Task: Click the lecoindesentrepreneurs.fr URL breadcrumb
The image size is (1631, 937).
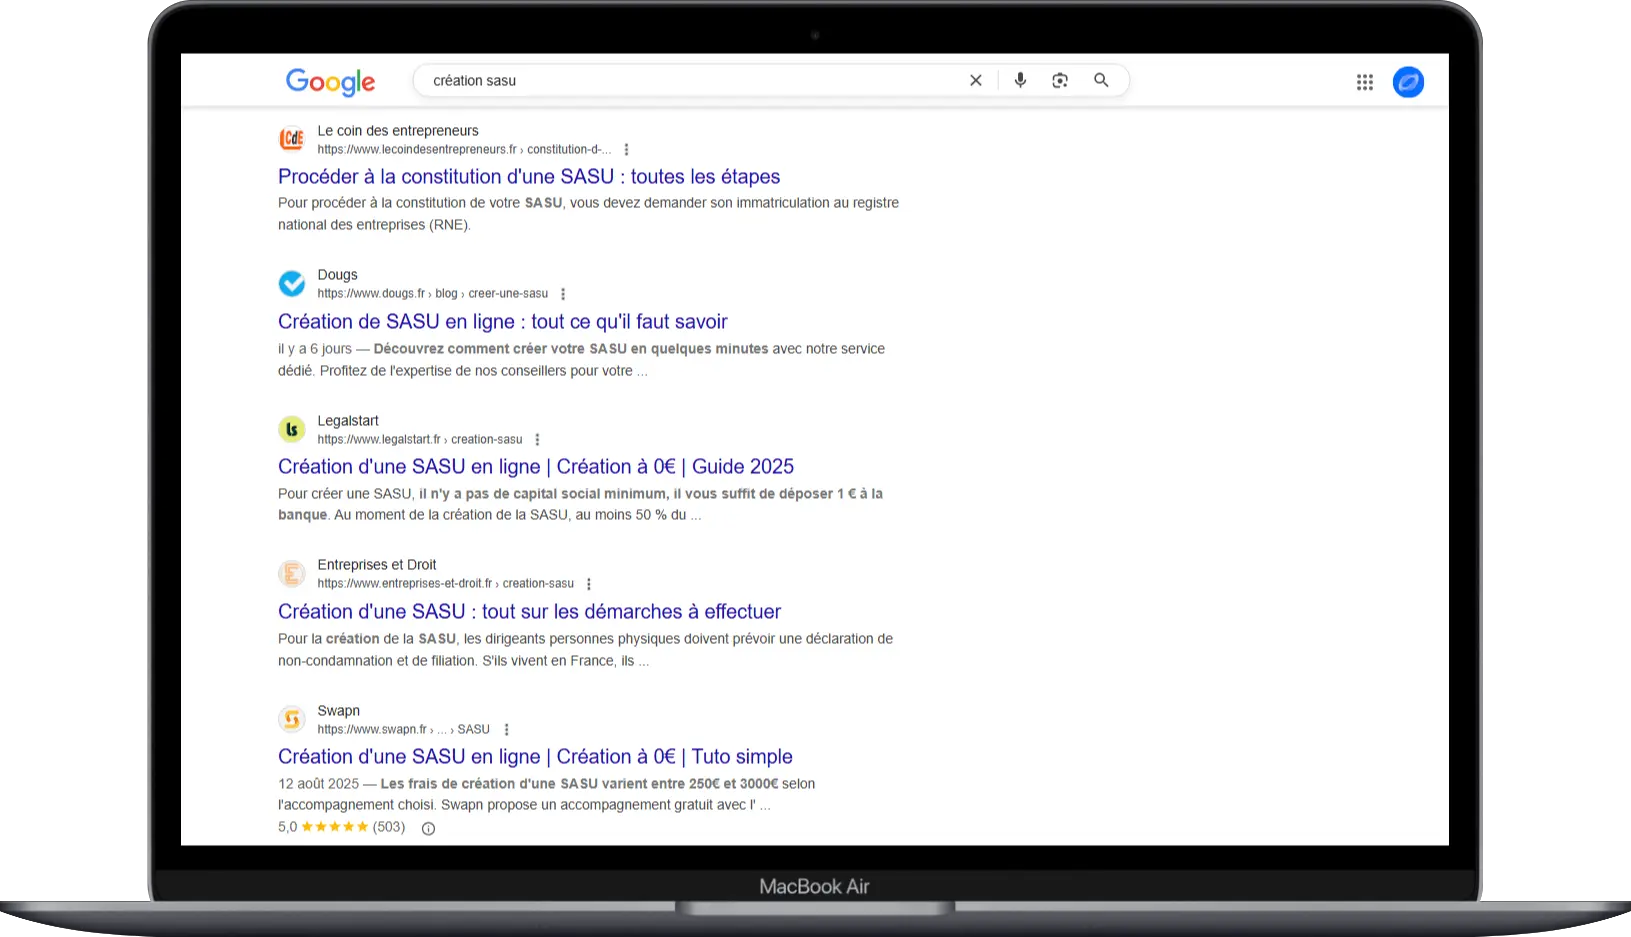Action: 464,150
